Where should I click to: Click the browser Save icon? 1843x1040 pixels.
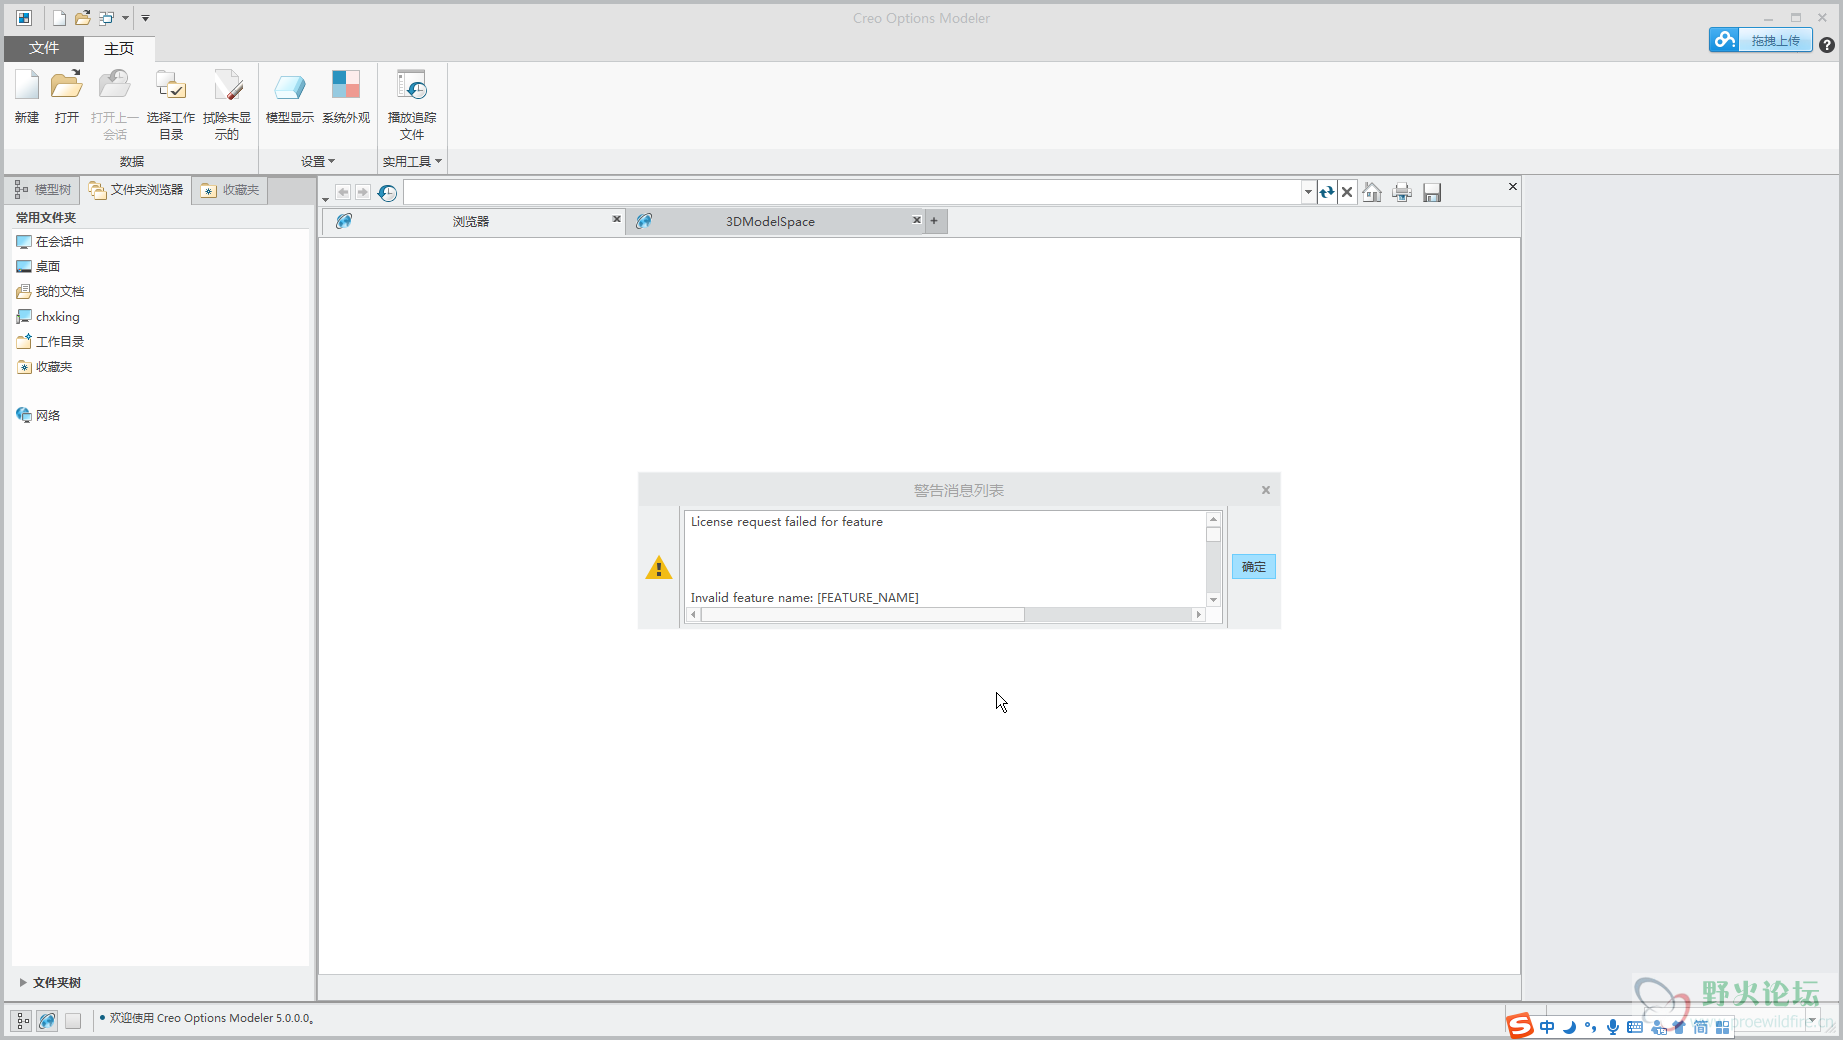point(1432,192)
